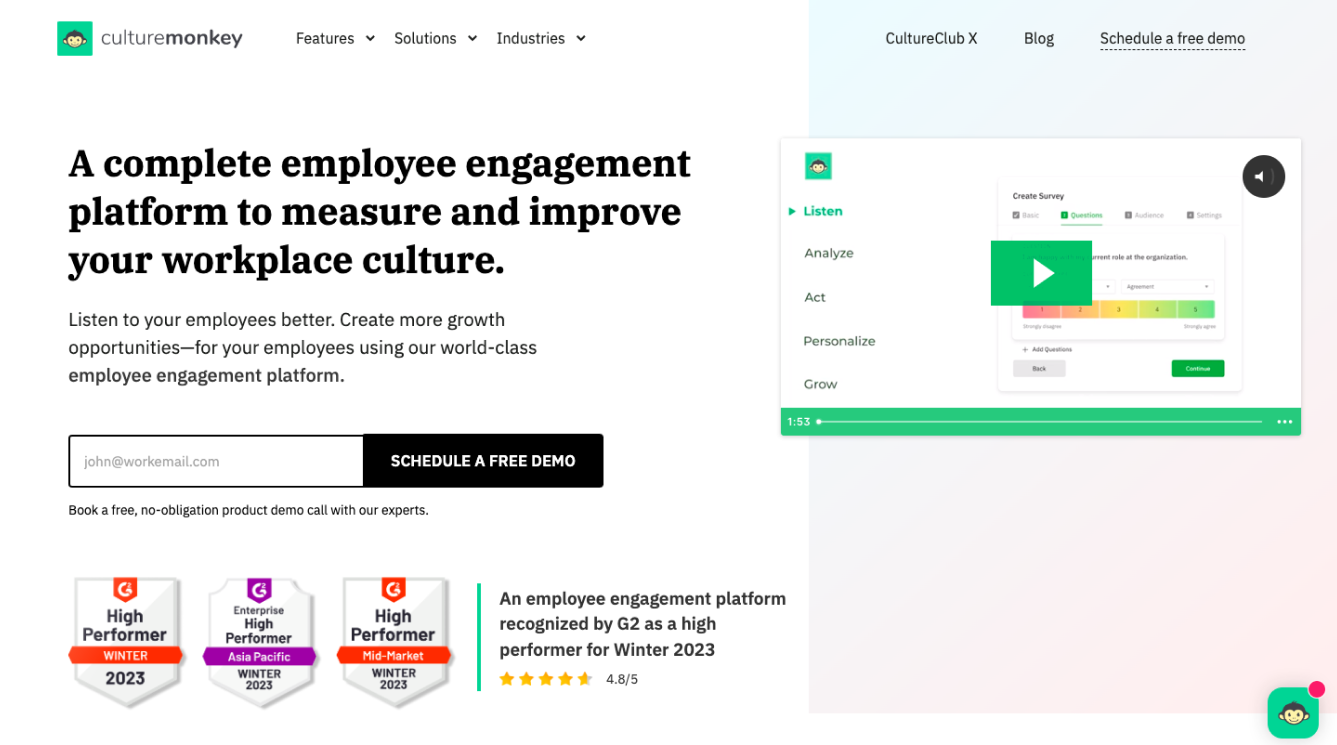Toggle the completed Basic step checkbox
The image size is (1337, 745).
[x=1016, y=215]
